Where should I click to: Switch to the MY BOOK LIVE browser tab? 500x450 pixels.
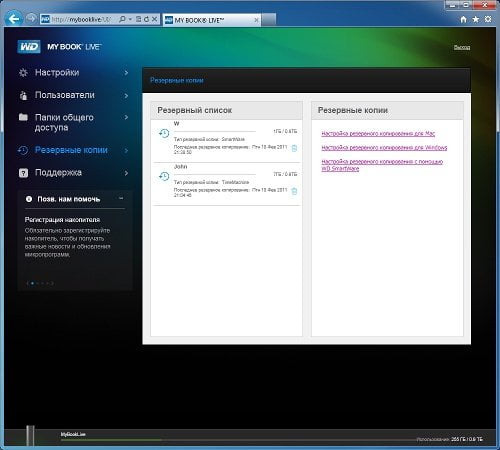click(211, 20)
